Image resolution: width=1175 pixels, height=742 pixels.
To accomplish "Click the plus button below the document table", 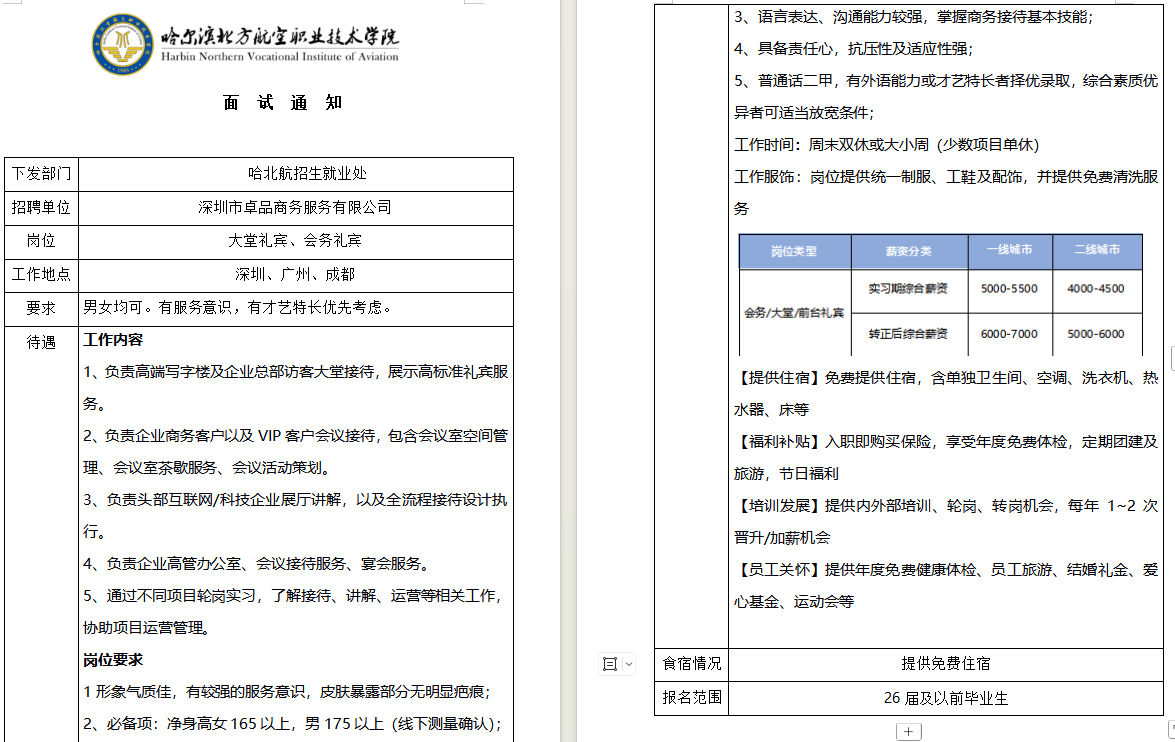I will tap(908, 731).
